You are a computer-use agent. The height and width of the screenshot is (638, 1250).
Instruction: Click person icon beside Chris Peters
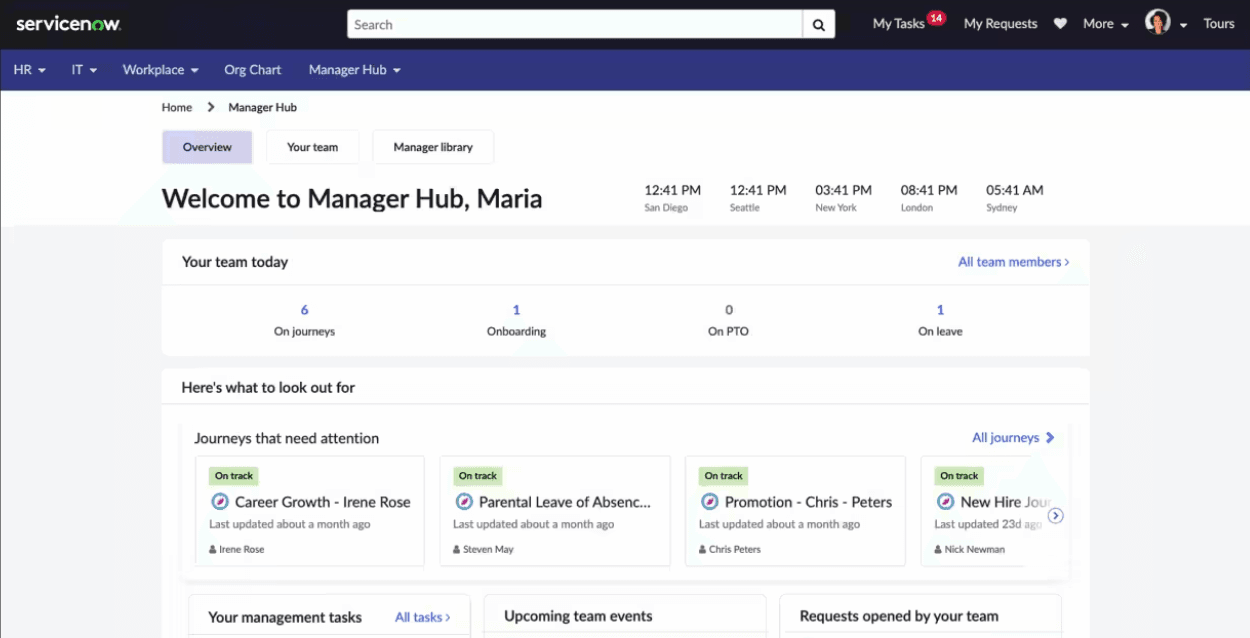pyautogui.click(x=703, y=550)
